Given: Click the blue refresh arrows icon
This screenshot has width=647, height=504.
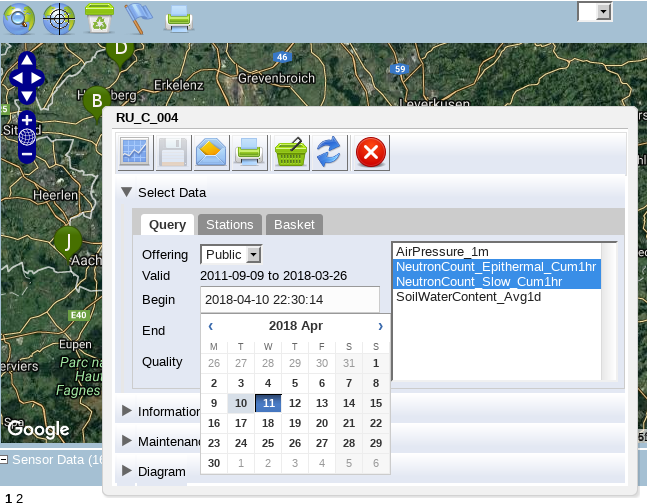Looking at the screenshot, I should (329, 153).
